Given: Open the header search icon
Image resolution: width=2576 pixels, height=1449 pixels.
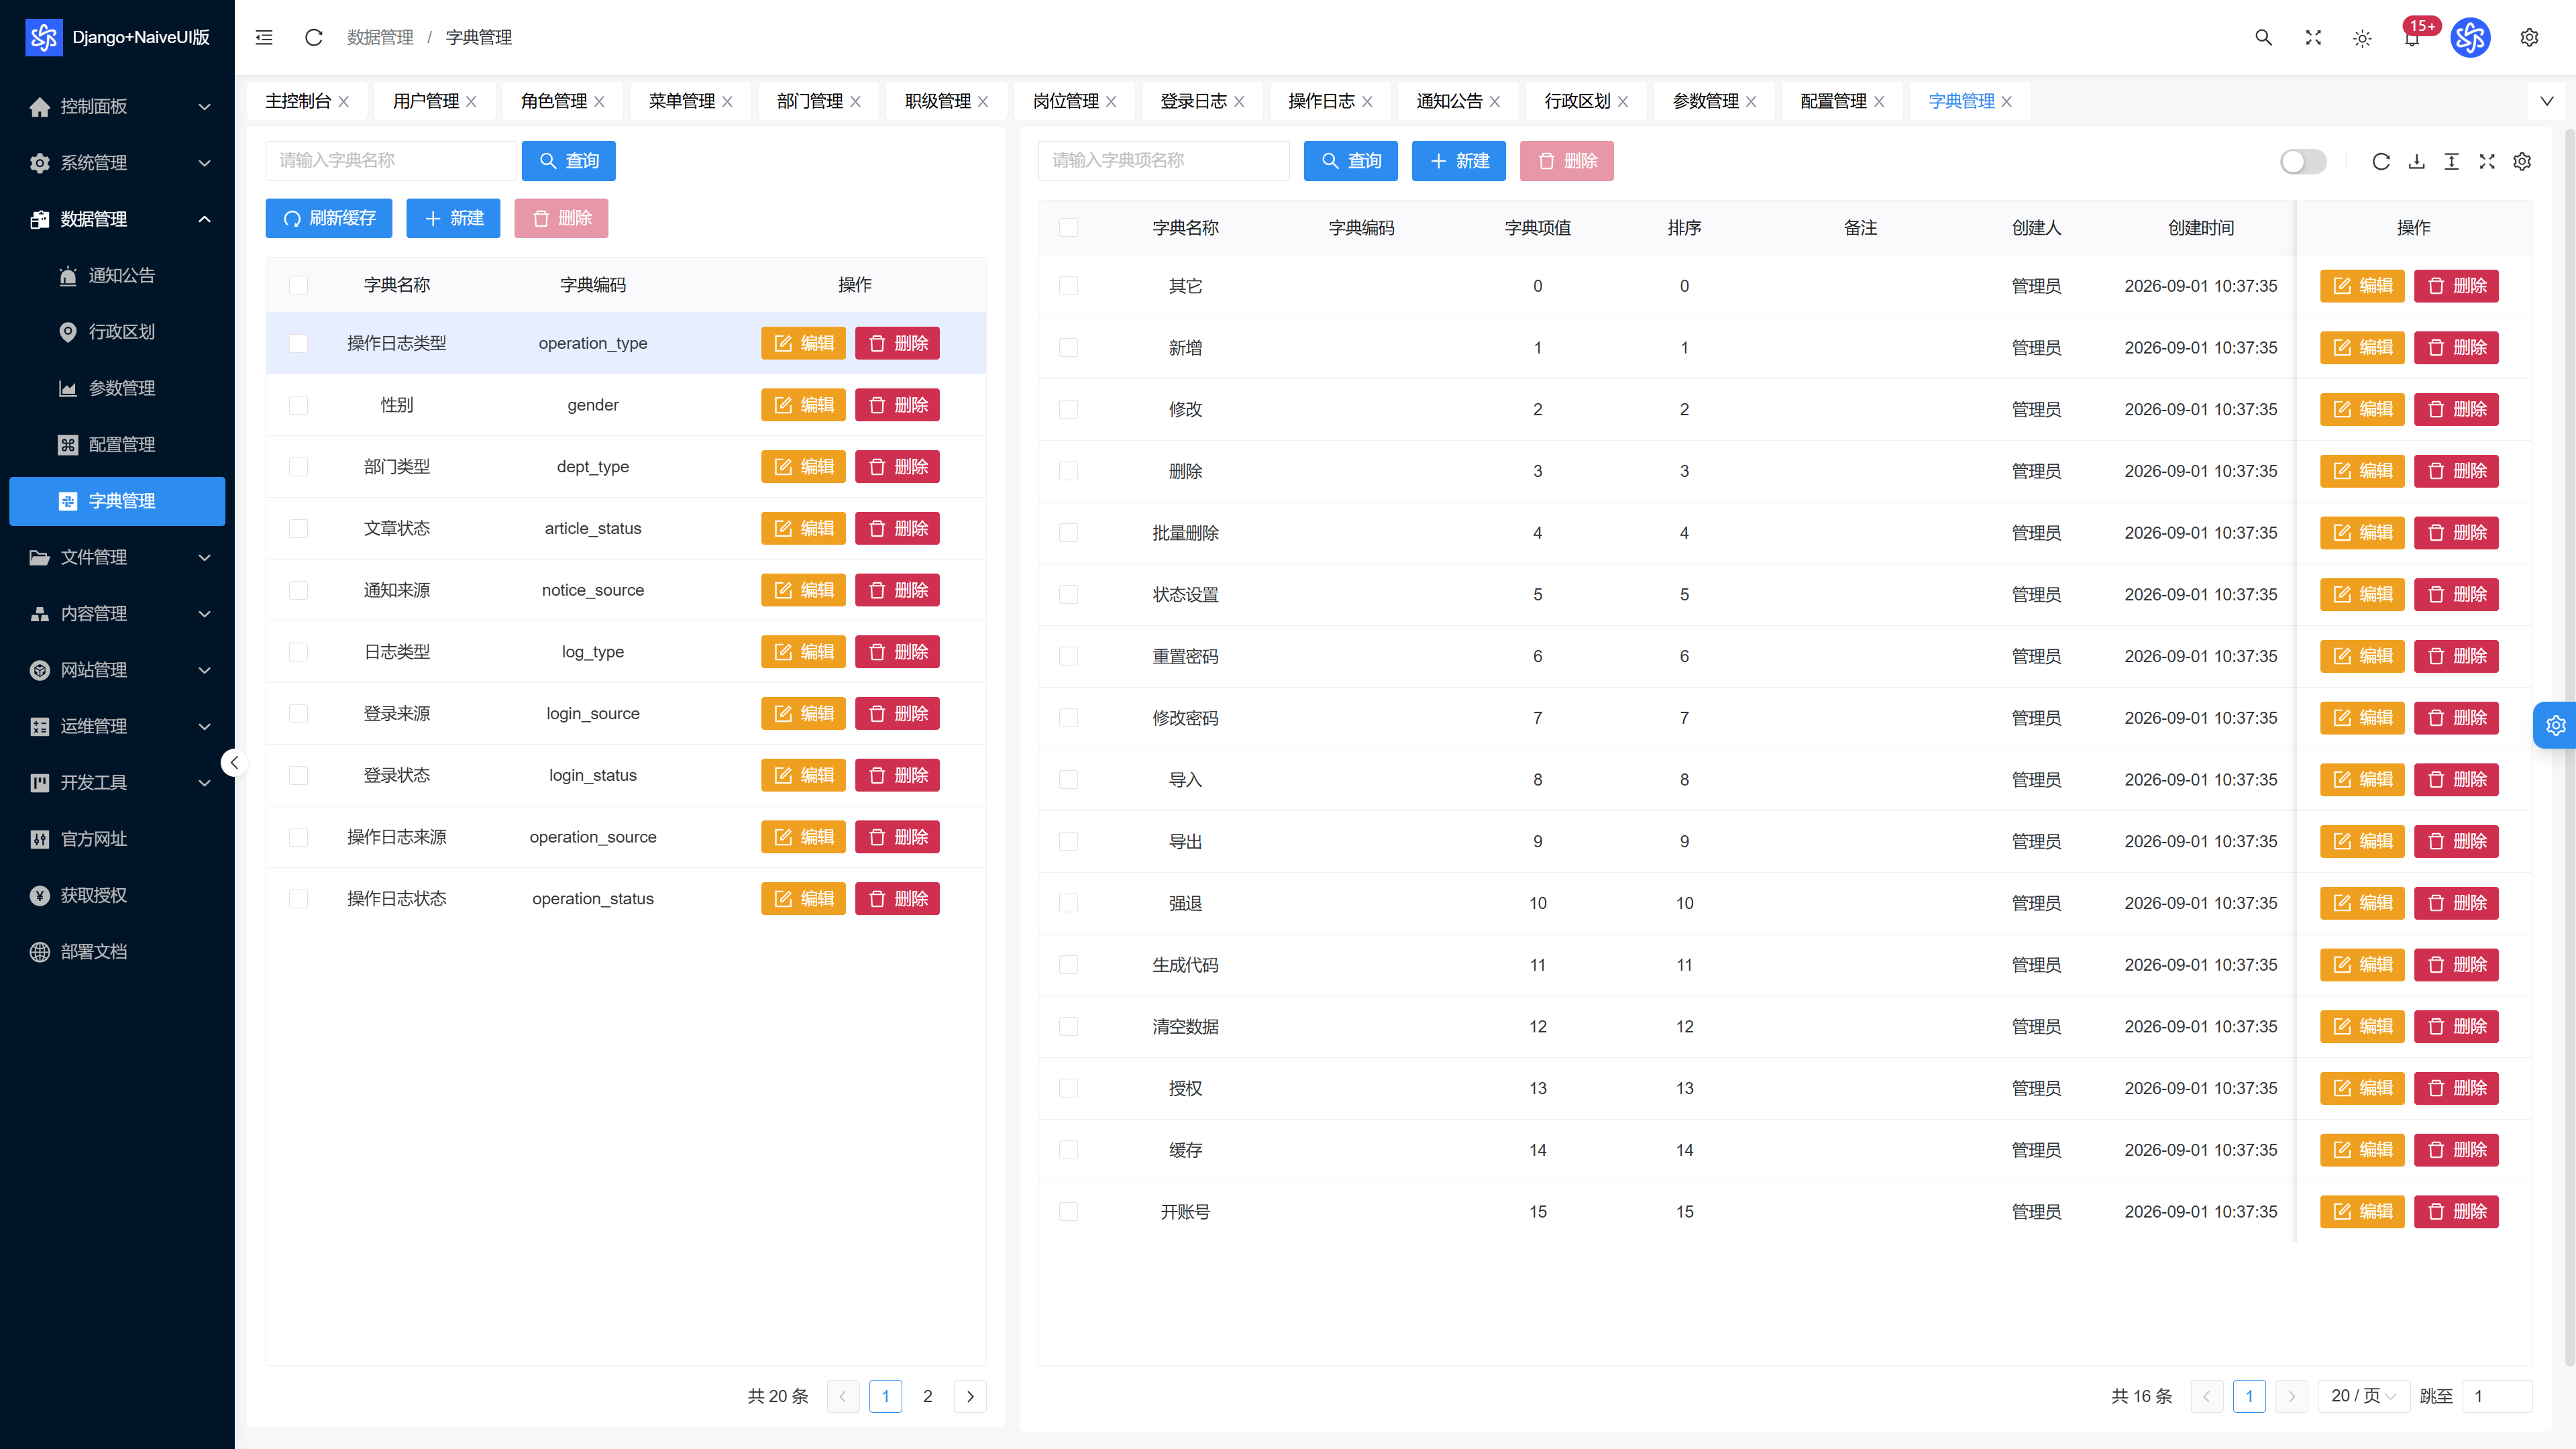Looking at the screenshot, I should (2263, 37).
